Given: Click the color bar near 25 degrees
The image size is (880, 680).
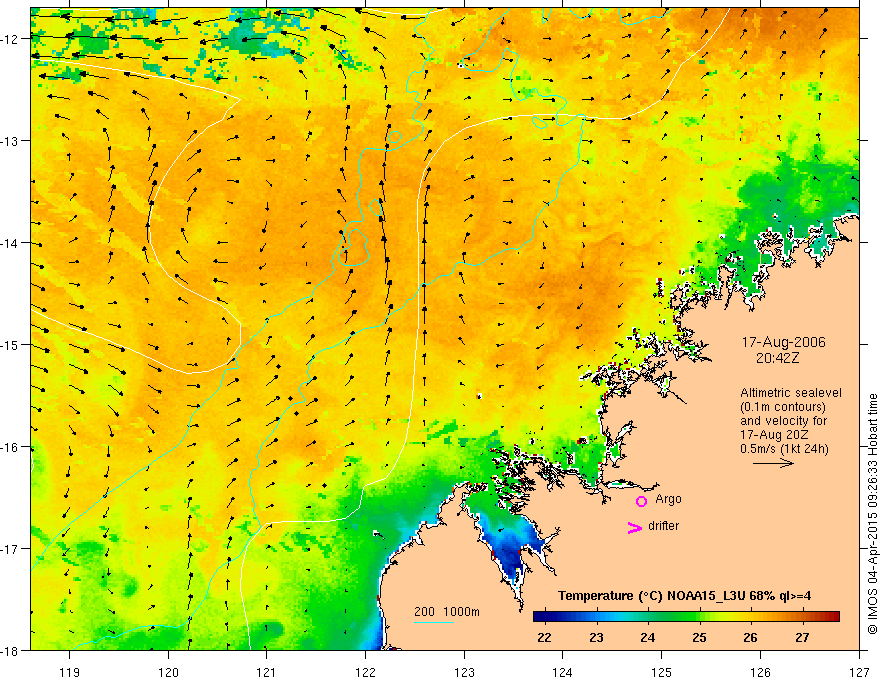Looking at the screenshot, I should click(699, 617).
